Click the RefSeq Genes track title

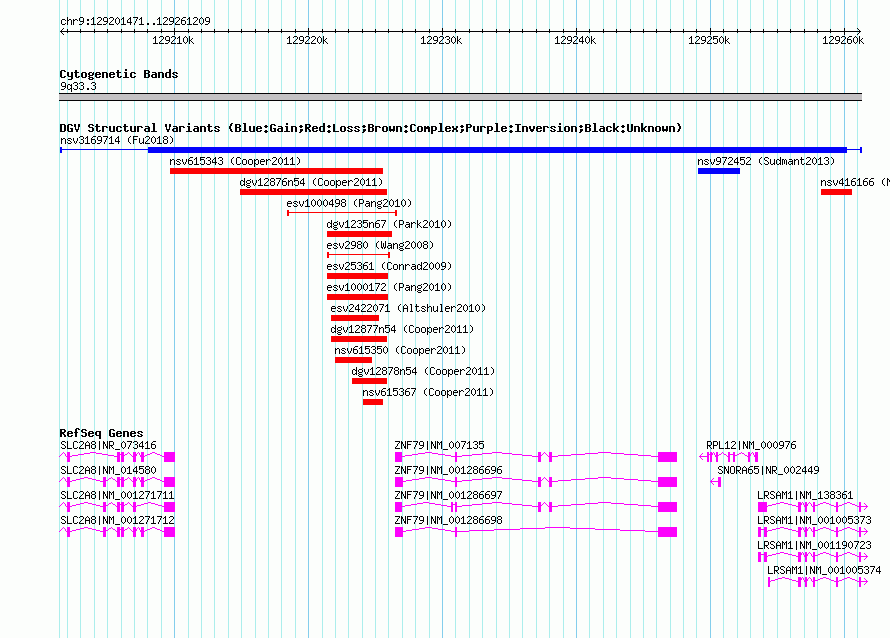pyautogui.click(x=102, y=433)
